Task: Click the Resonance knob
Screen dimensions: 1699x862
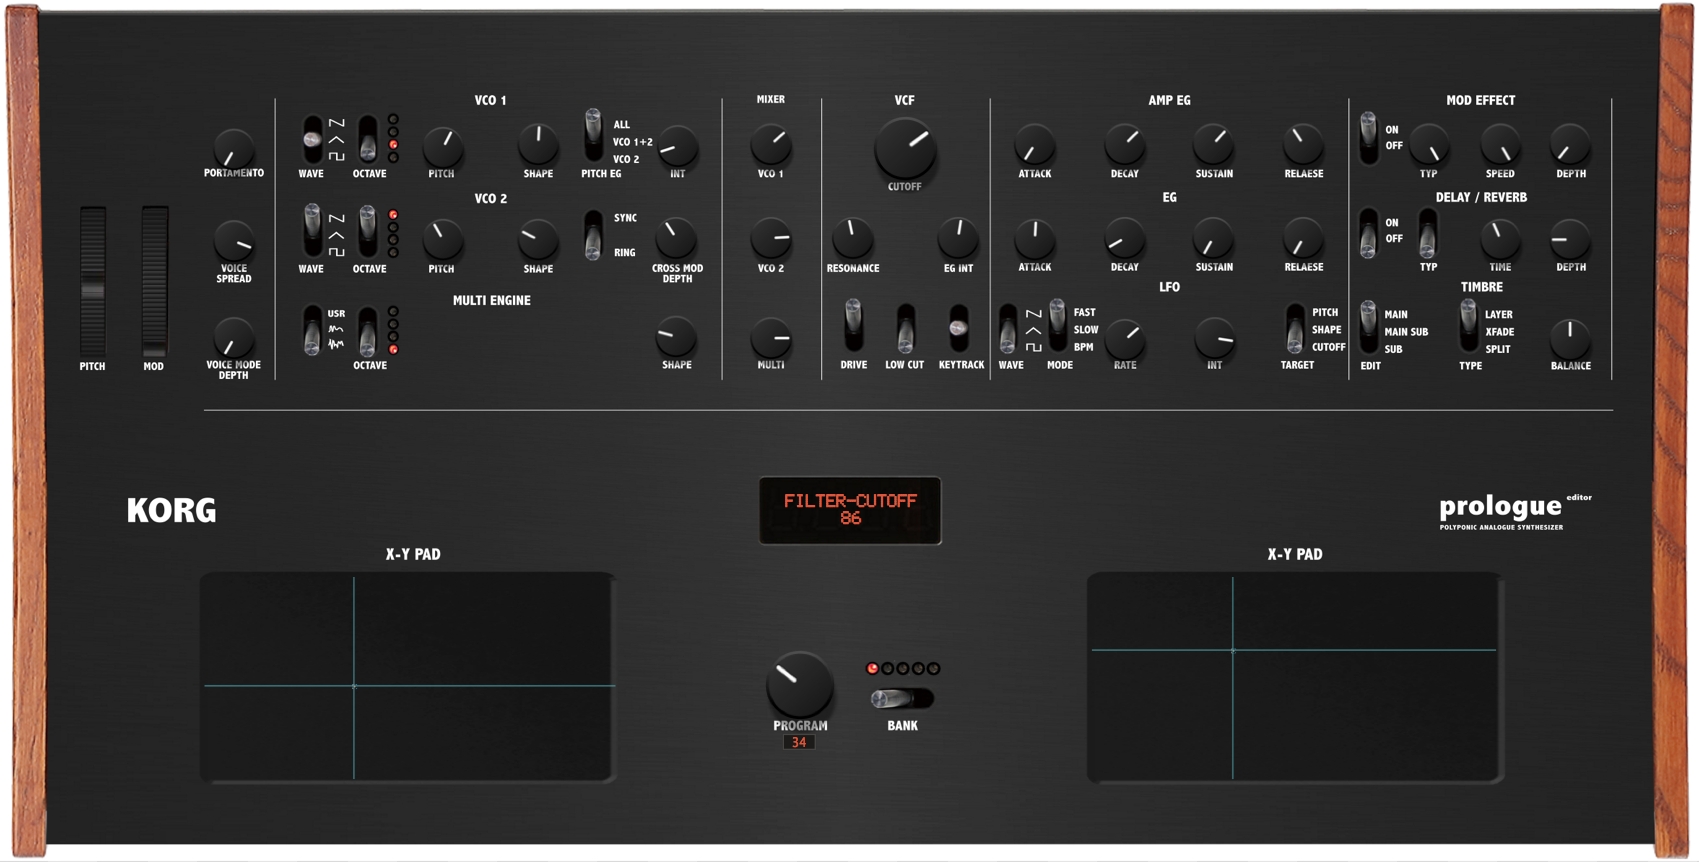Action: 852,240
